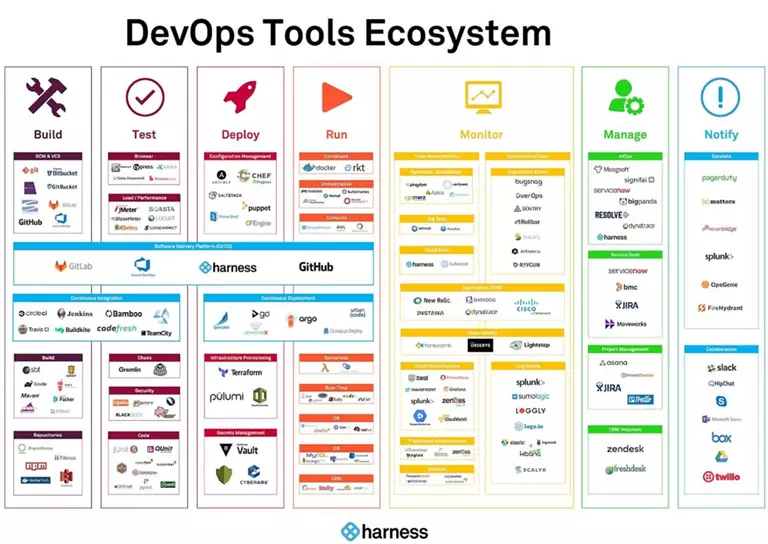Click the 'DevOps Tools Ecosystem' title
The width and height of the screenshot is (768, 544).
pyautogui.click(x=338, y=32)
